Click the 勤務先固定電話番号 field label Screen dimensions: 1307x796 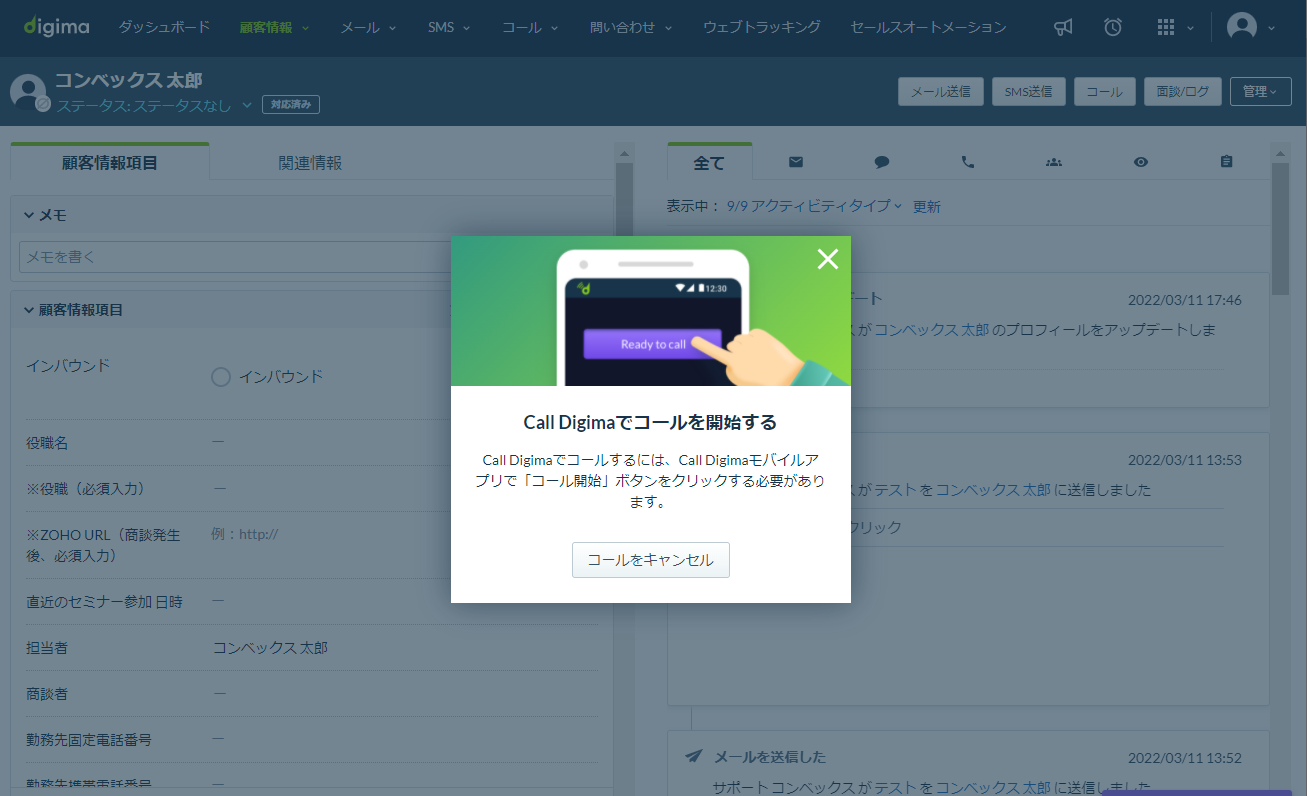[x=89, y=739]
